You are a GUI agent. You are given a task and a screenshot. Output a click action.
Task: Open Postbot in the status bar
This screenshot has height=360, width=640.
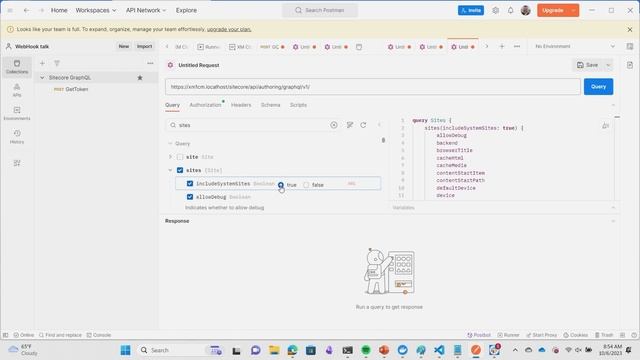pos(479,335)
